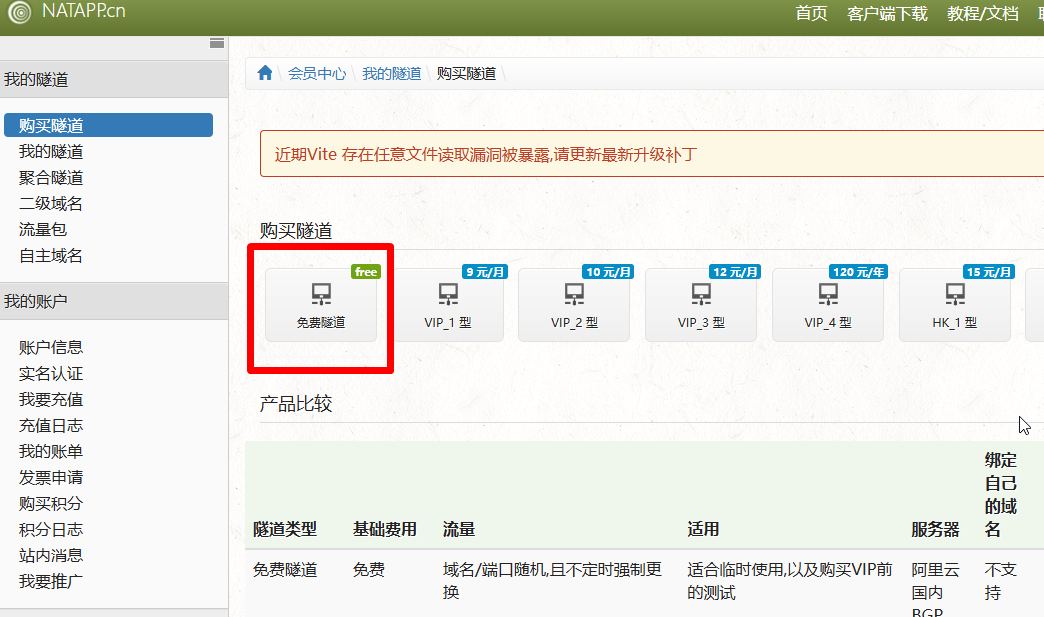The image size is (1044, 617).
Task: Open 自主域名 in the sidebar
Action: point(51,256)
